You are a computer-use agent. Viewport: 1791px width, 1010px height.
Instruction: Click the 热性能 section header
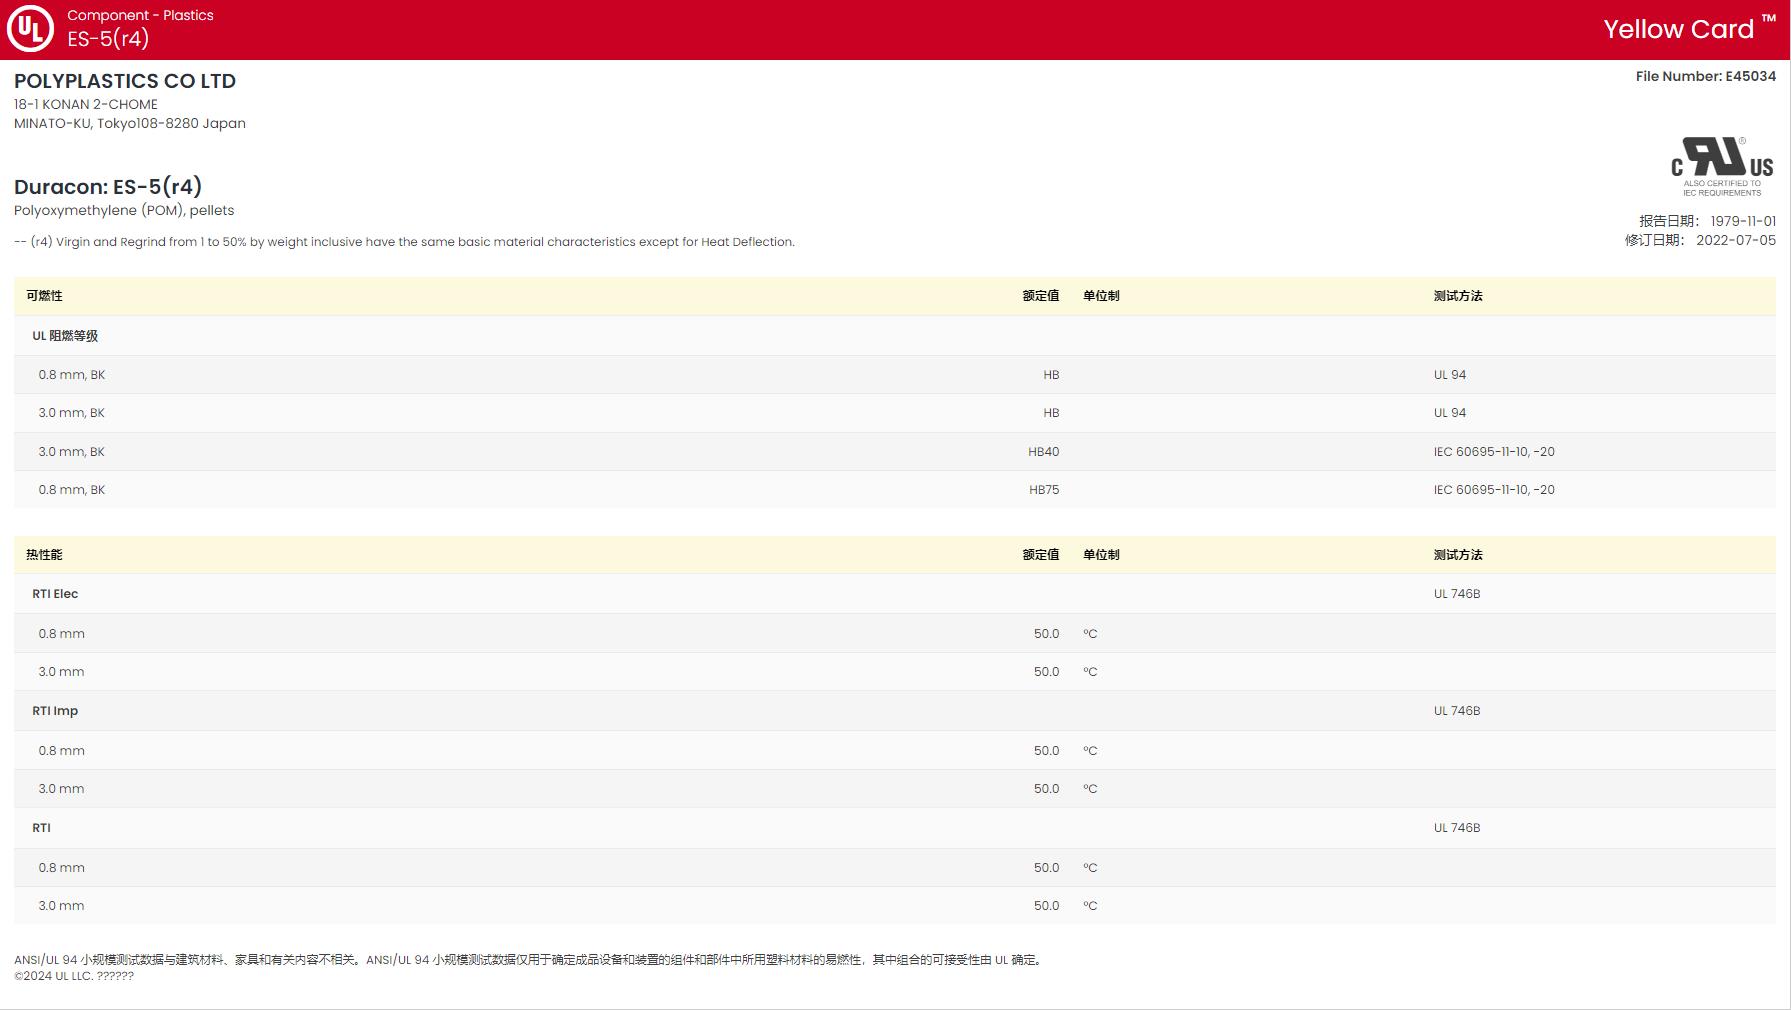(x=44, y=555)
